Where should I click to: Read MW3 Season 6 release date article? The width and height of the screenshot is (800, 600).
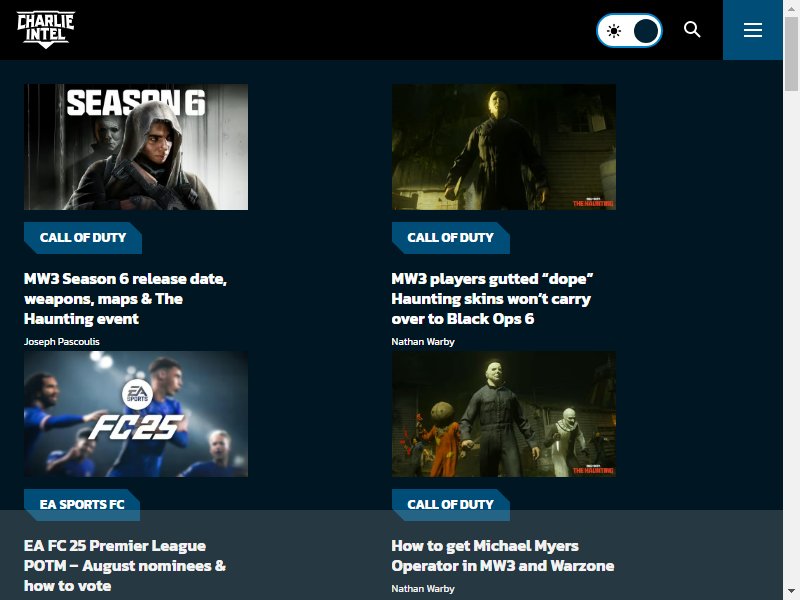(126, 298)
